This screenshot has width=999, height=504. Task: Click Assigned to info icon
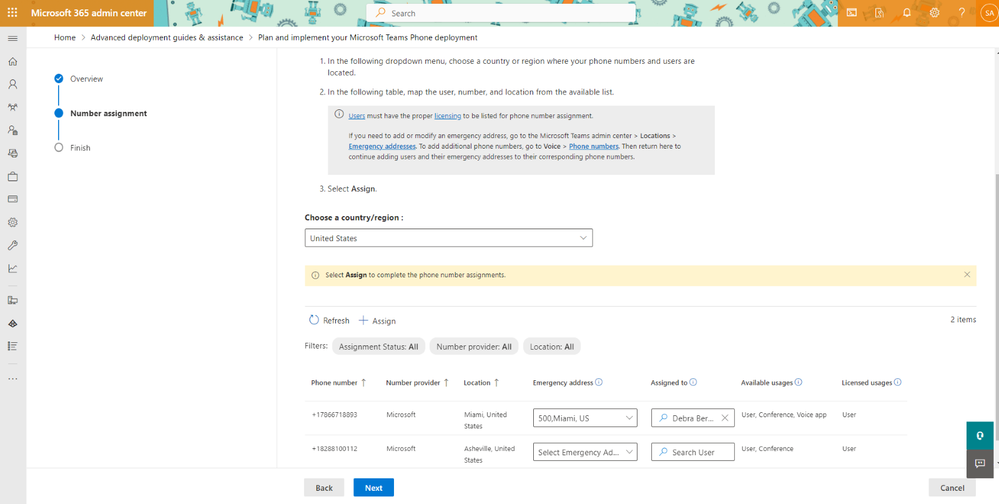pyautogui.click(x=693, y=382)
